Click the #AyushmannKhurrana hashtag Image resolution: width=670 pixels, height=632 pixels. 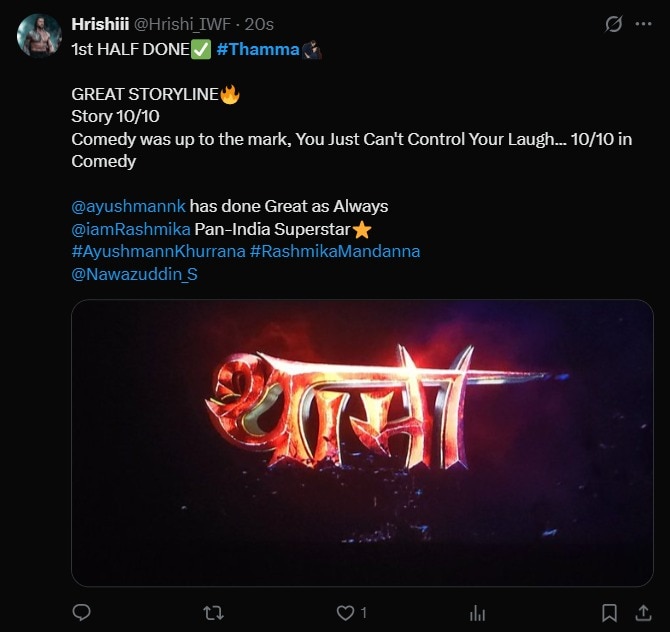coord(158,251)
